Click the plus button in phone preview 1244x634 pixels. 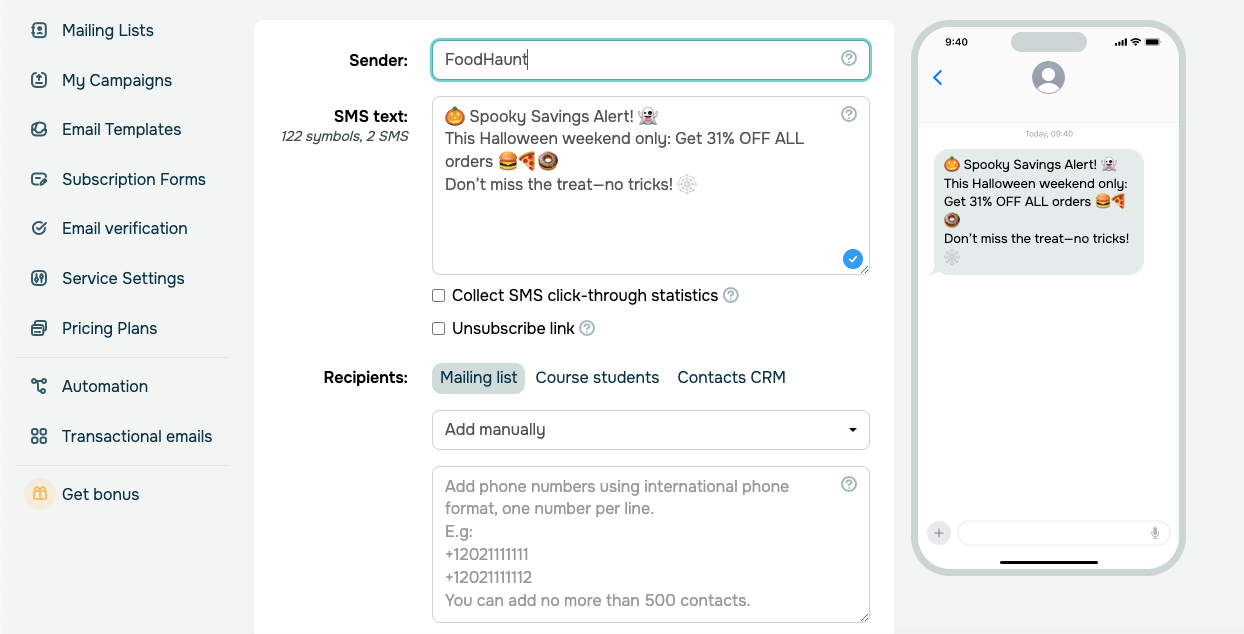point(938,533)
